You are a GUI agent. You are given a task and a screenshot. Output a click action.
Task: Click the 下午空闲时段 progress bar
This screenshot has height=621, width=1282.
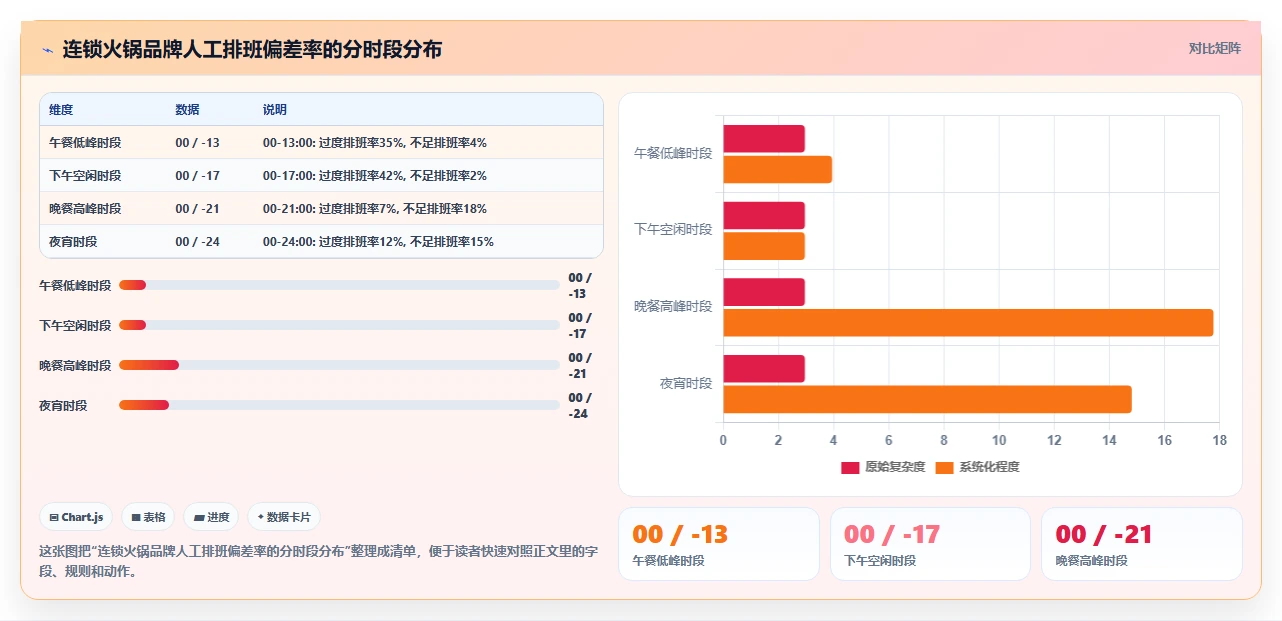point(339,325)
